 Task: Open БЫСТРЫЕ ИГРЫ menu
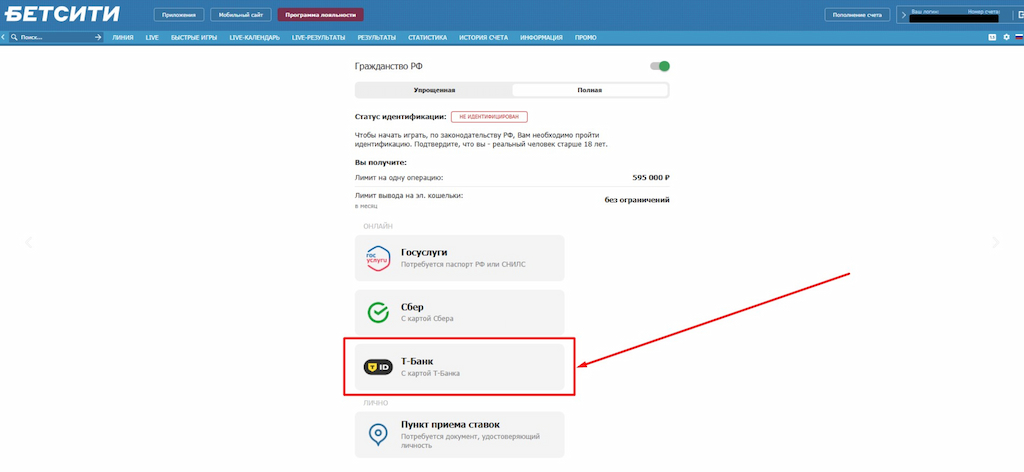pos(194,38)
